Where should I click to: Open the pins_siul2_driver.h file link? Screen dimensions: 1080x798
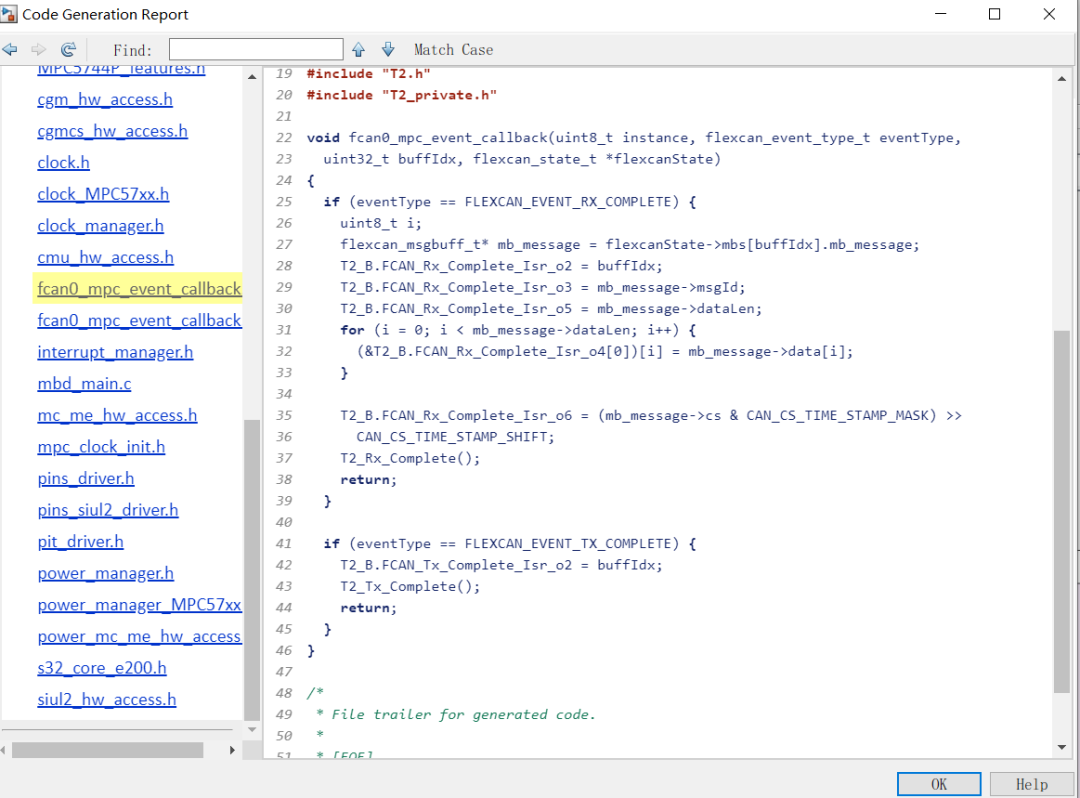108,510
